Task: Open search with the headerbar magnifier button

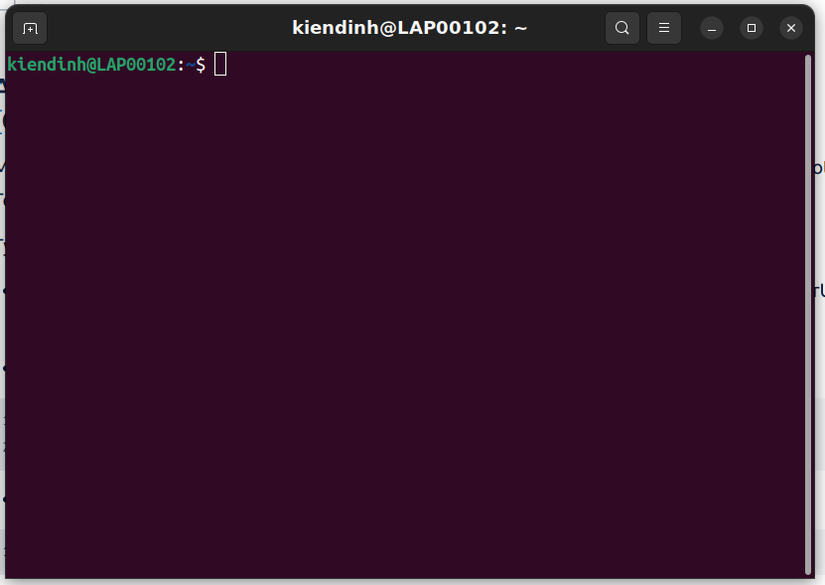Action: [x=621, y=27]
